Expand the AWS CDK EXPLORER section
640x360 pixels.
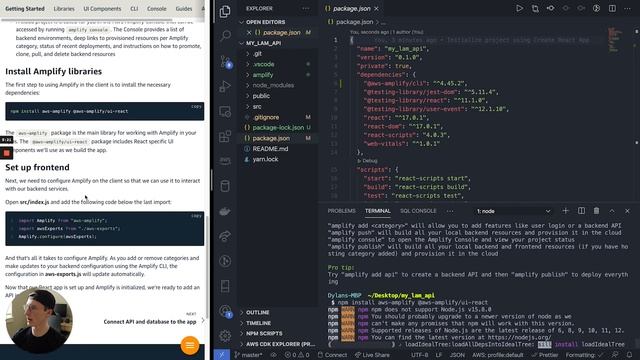pyautogui.click(x=278, y=344)
